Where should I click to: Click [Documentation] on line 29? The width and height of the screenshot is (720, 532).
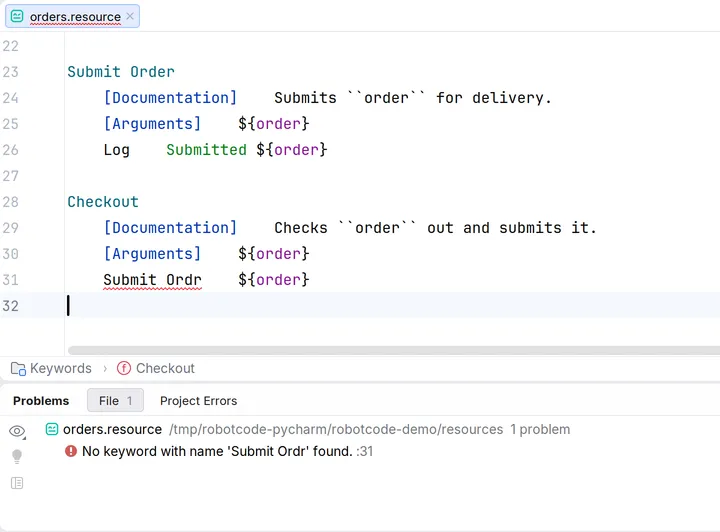(170, 228)
